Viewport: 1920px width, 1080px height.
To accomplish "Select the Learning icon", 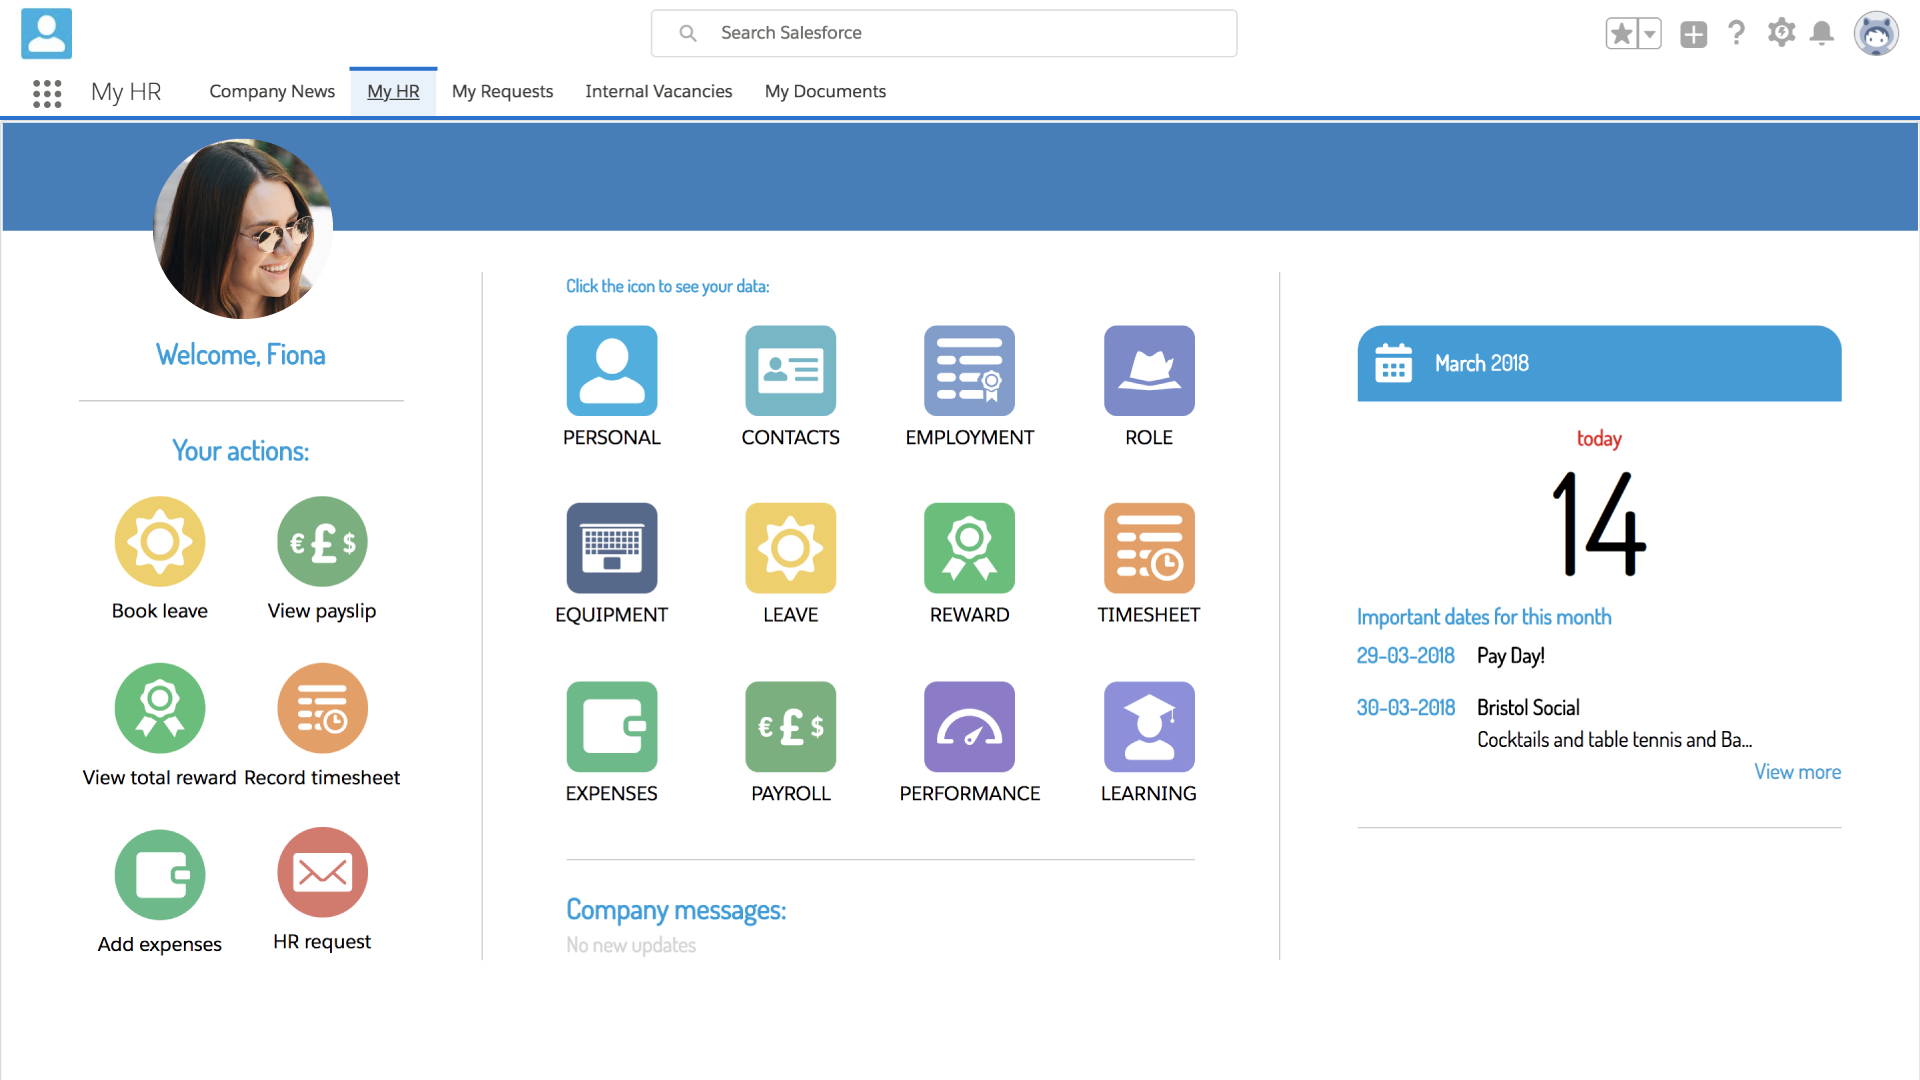I will [x=1148, y=727].
